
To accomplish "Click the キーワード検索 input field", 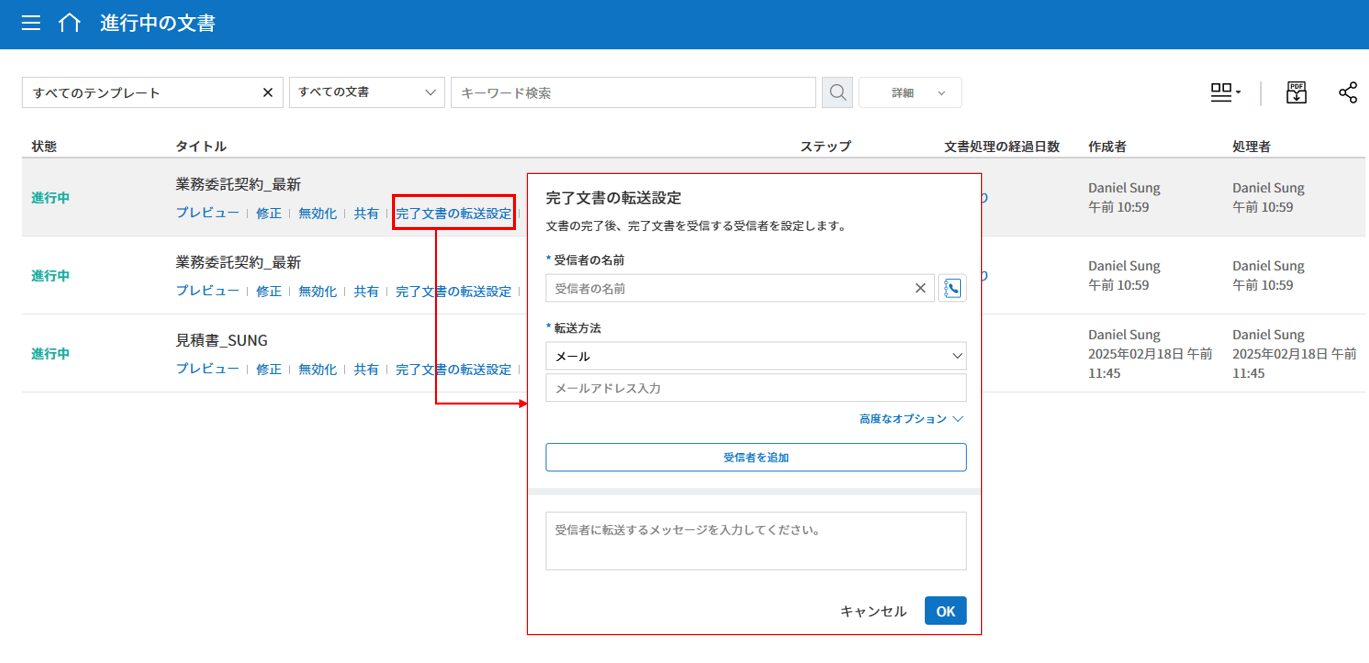I will click(x=633, y=93).
